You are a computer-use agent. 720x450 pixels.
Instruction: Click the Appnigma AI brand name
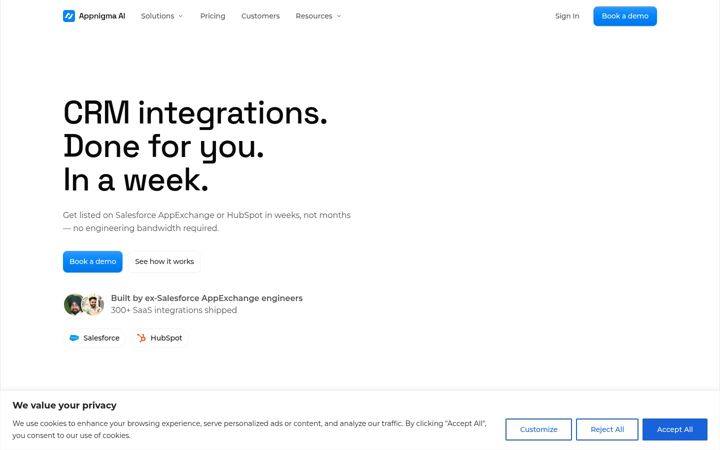coord(102,16)
